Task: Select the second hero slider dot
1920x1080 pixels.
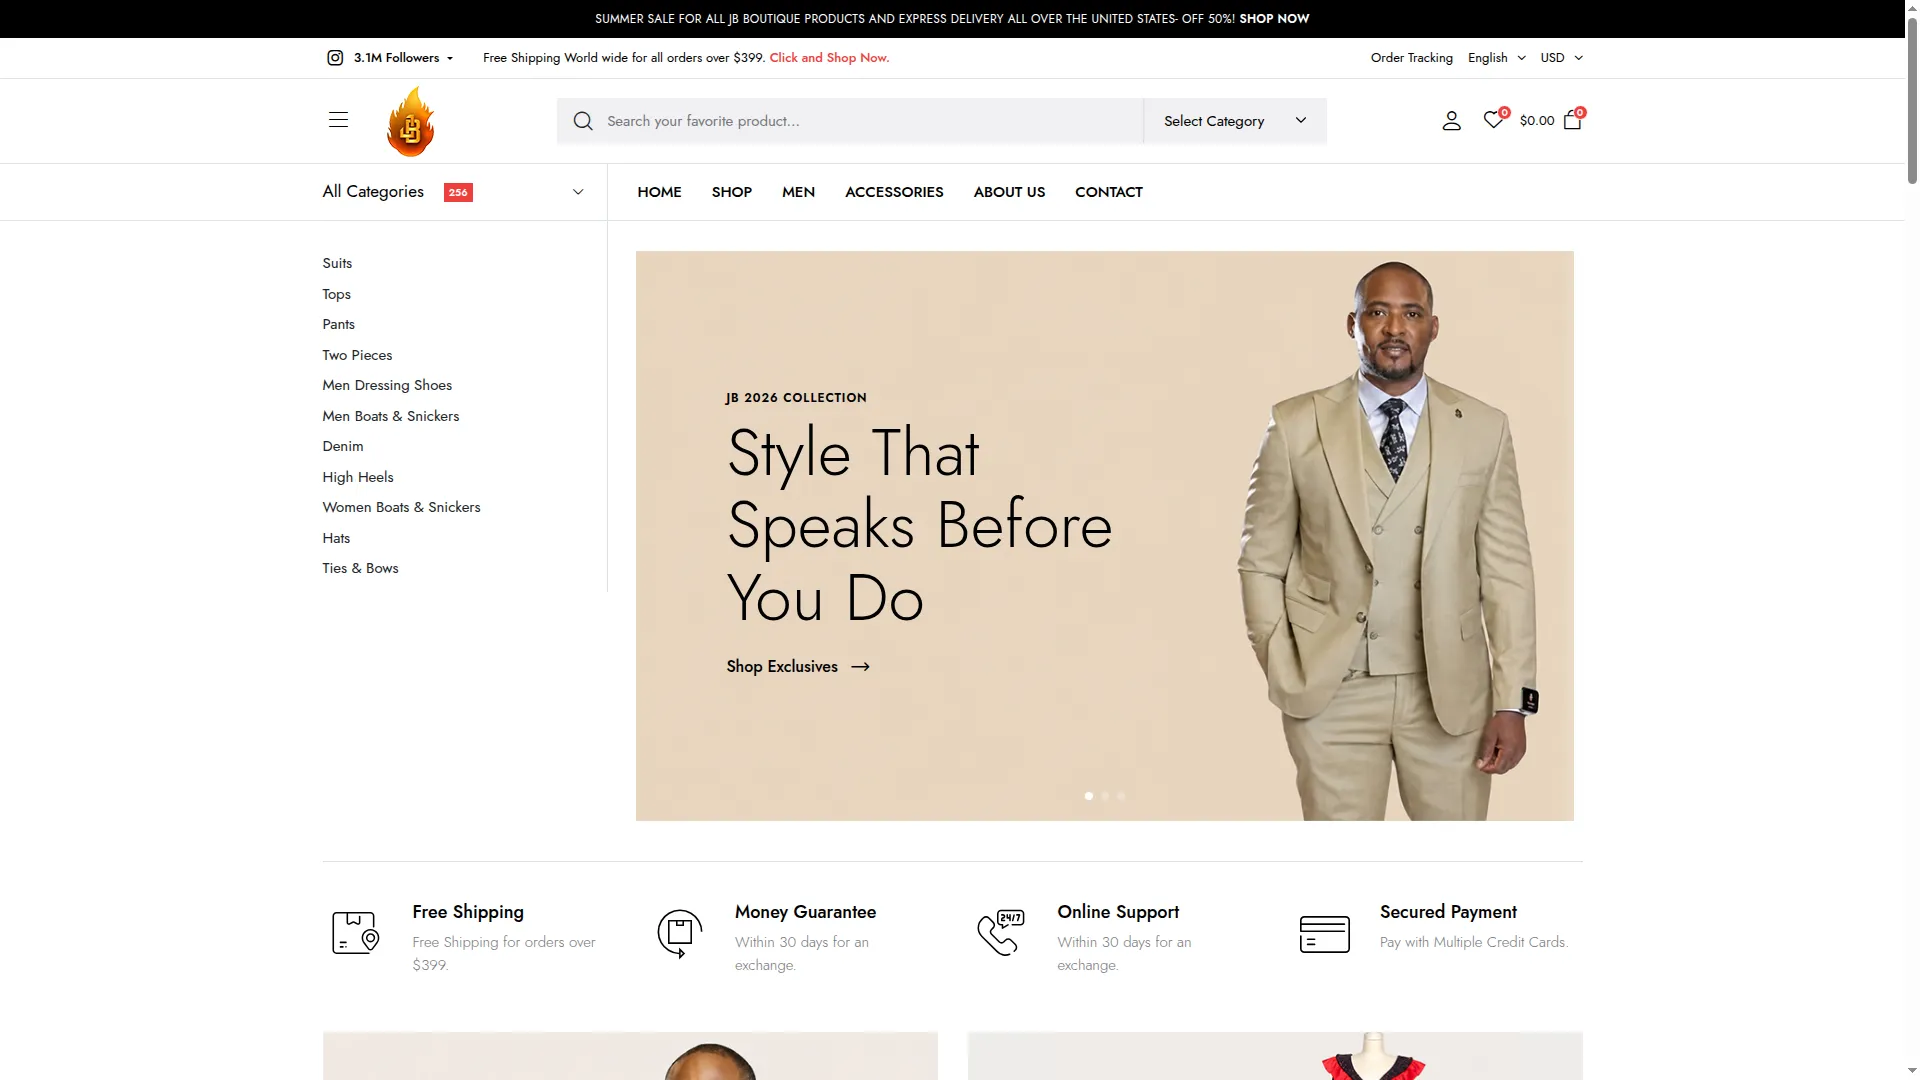Action: tap(1105, 796)
